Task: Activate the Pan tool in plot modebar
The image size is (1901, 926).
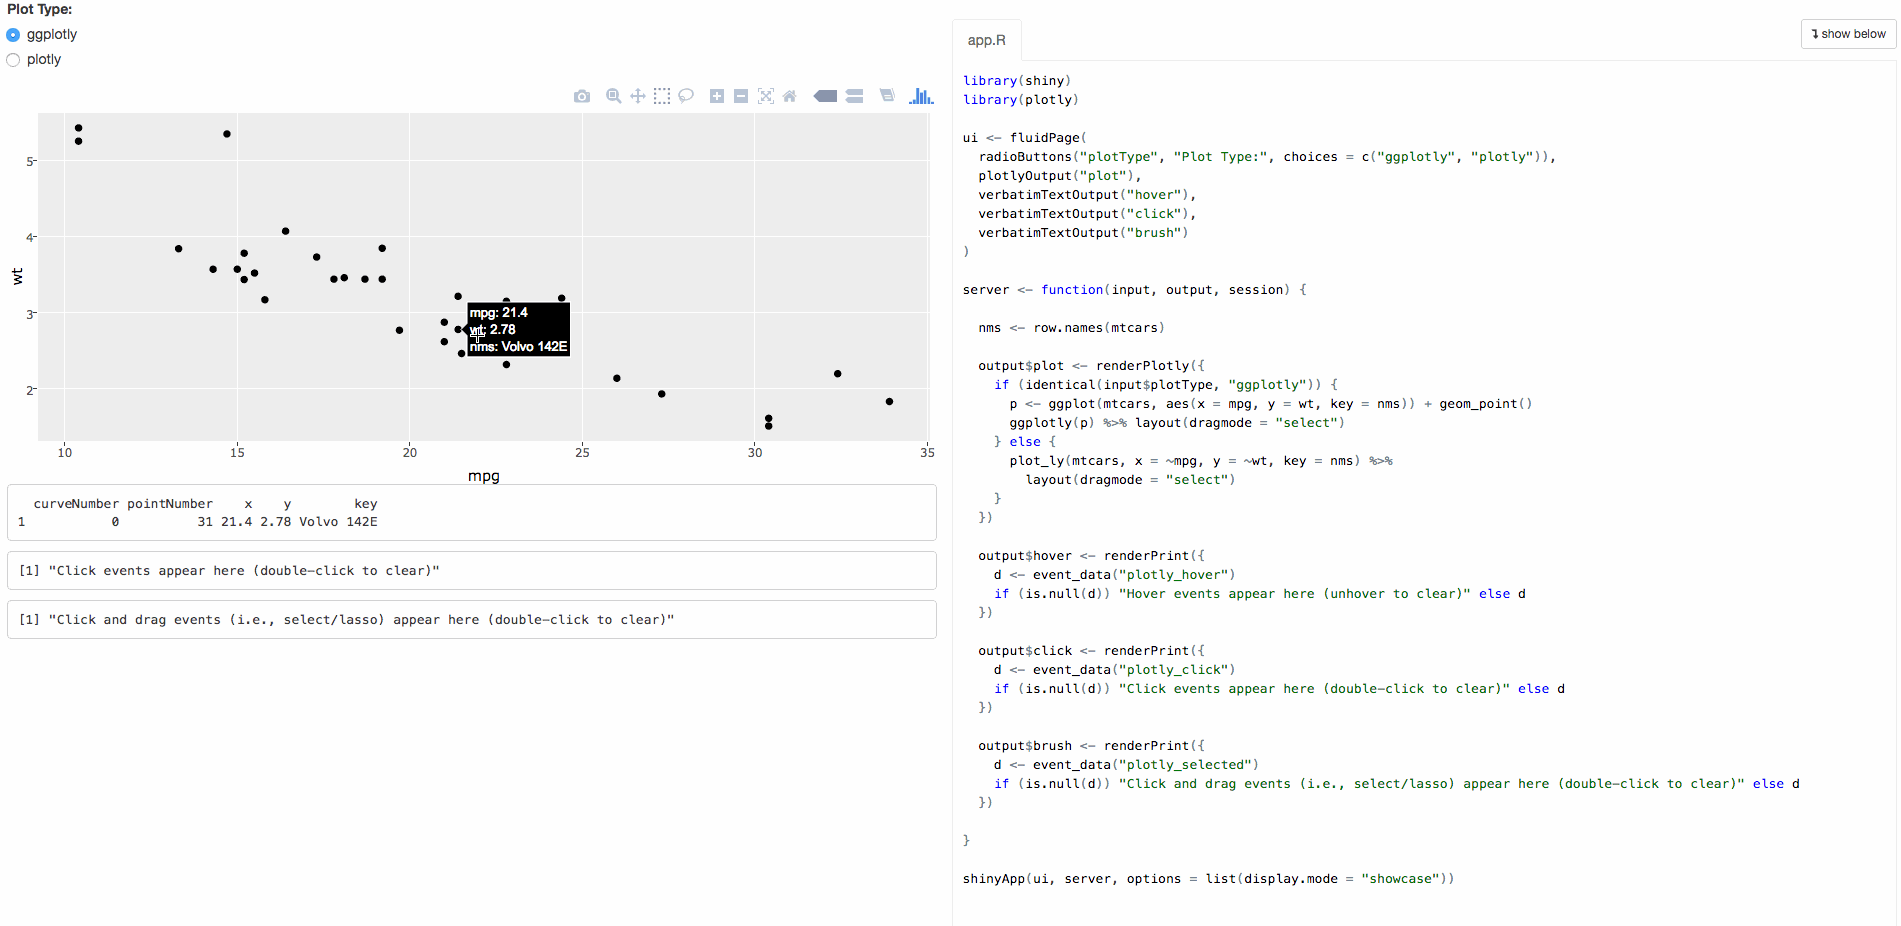Action: coord(638,96)
